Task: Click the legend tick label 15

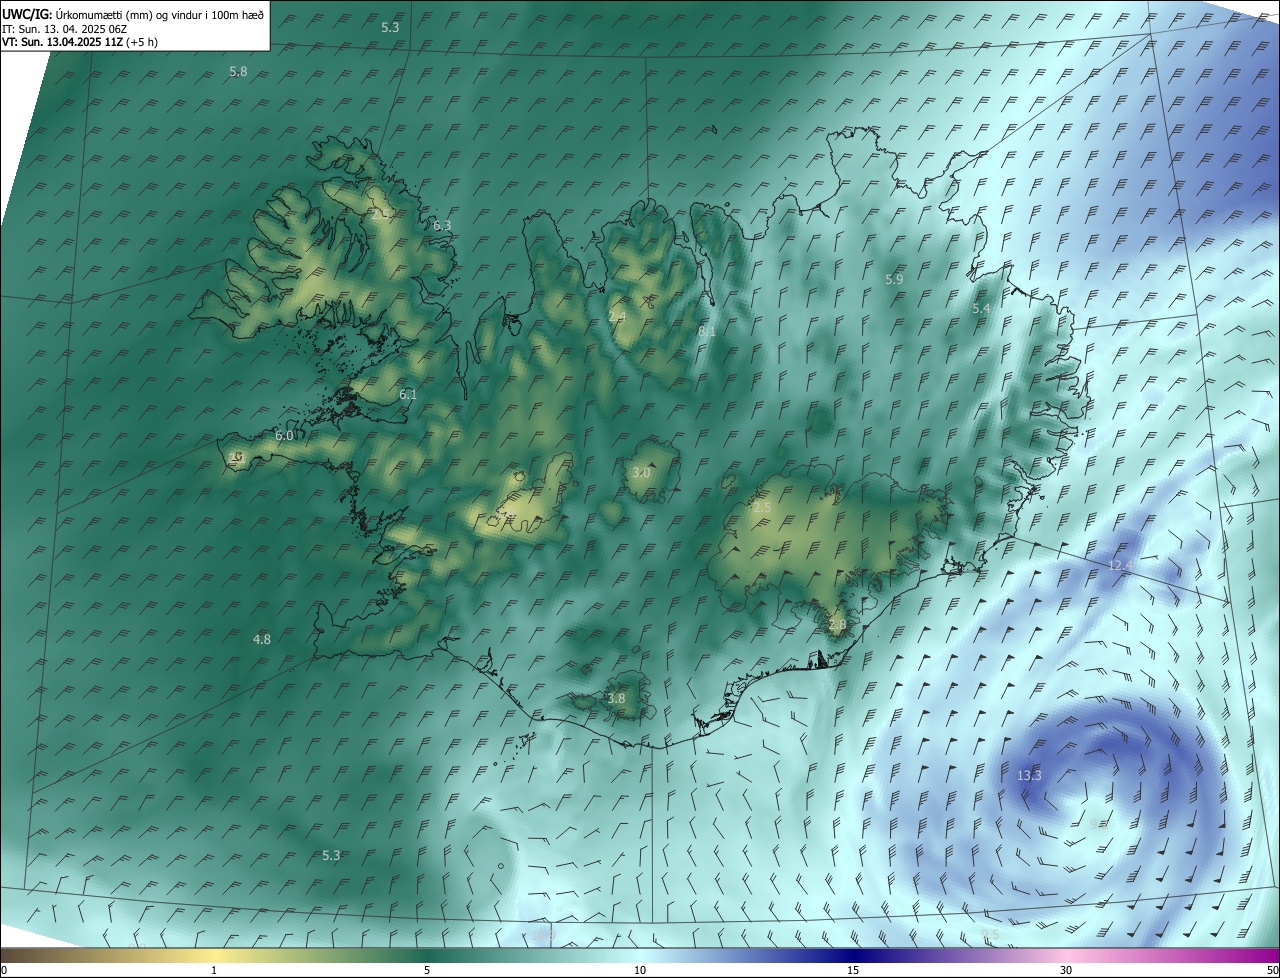Action: point(853,971)
